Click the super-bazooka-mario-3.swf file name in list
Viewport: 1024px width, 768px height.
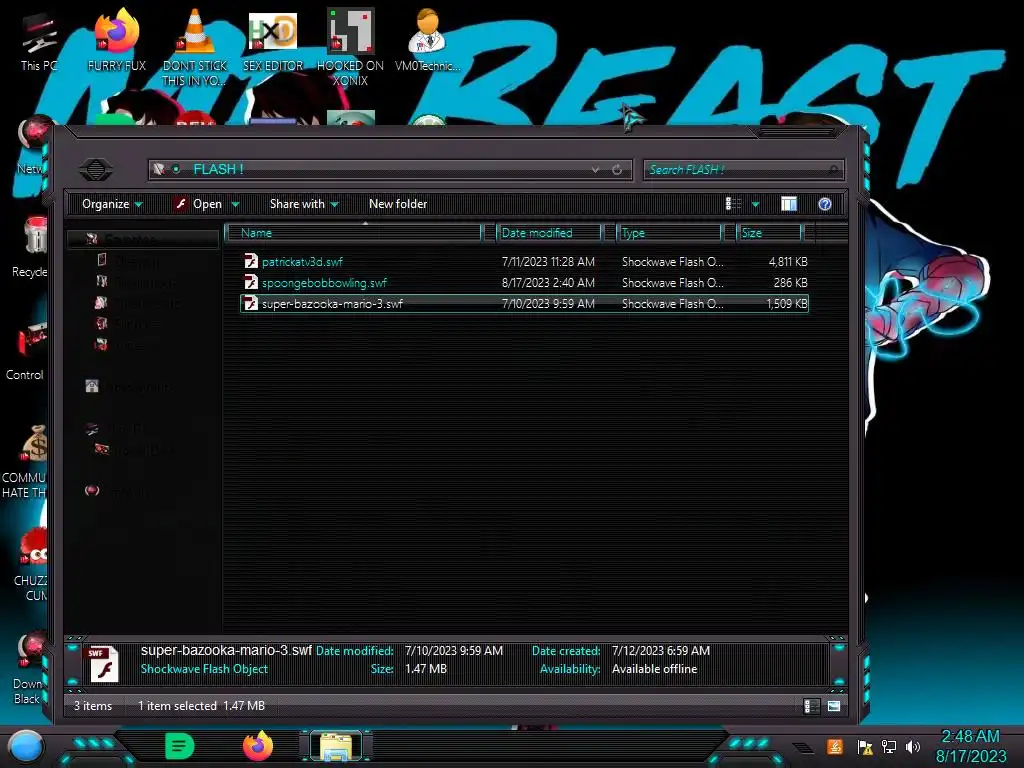point(332,304)
